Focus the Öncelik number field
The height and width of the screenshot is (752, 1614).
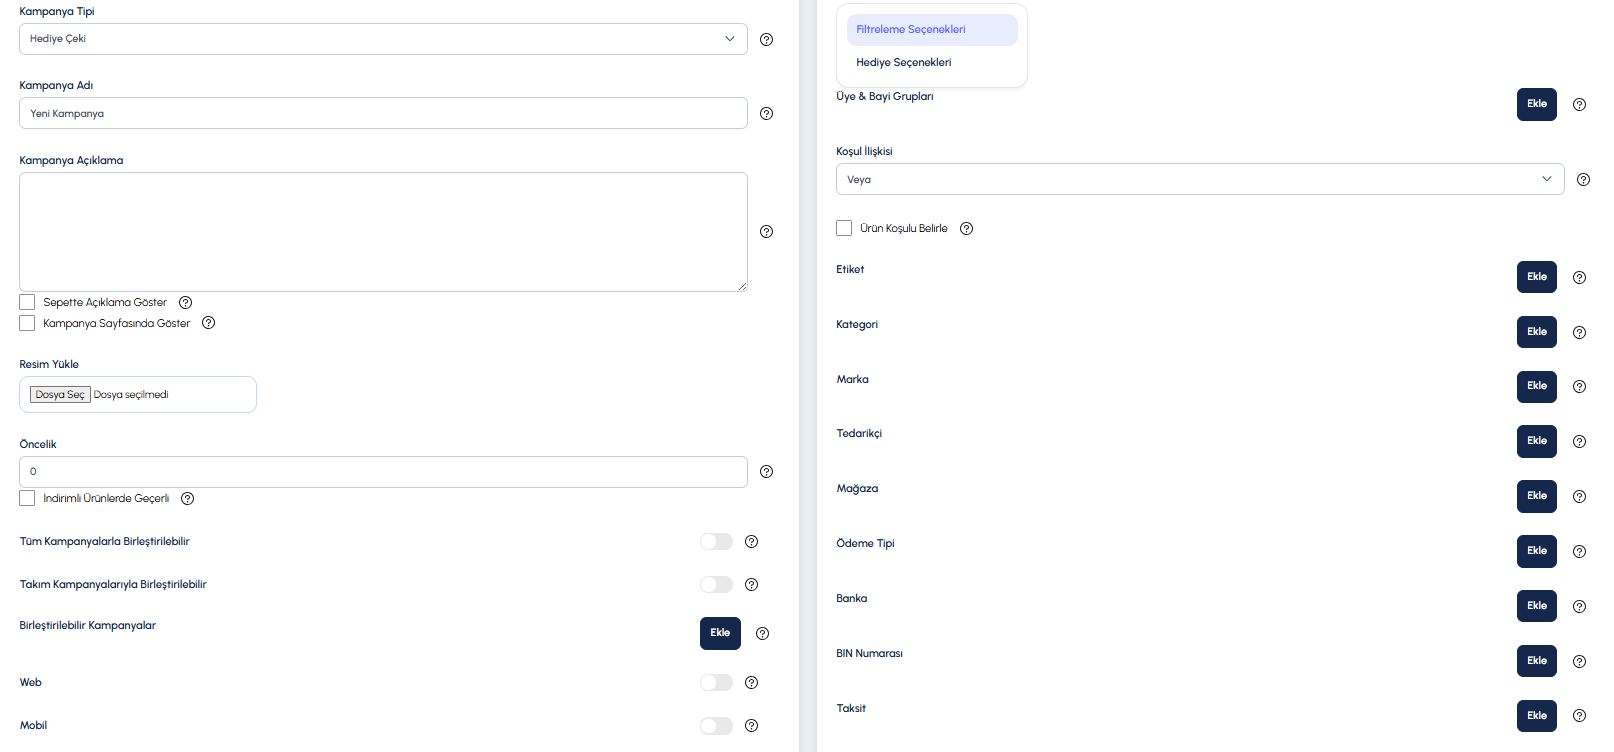point(383,472)
